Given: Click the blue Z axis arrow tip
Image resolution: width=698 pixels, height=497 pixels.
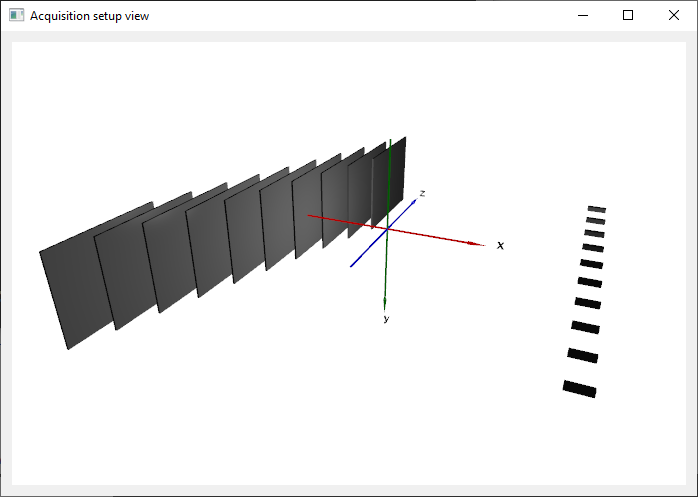Looking at the screenshot, I should click(414, 202).
